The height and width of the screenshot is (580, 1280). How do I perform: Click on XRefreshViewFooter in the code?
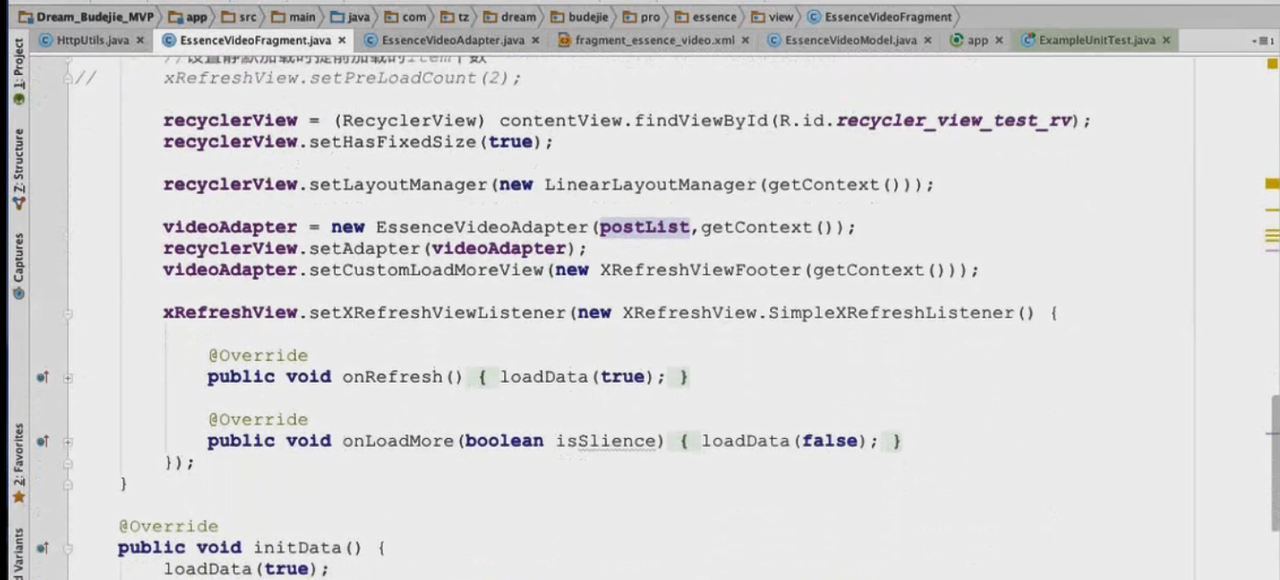pyautogui.click(x=700, y=270)
